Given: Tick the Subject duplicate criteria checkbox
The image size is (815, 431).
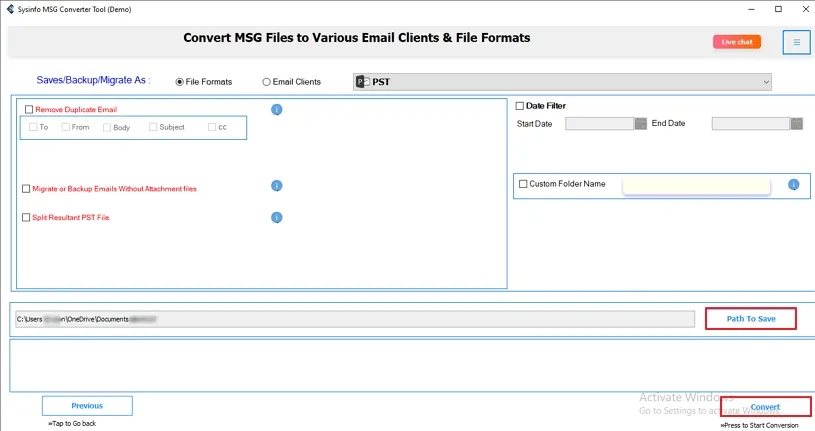Looking at the screenshot, I should 153,127.
